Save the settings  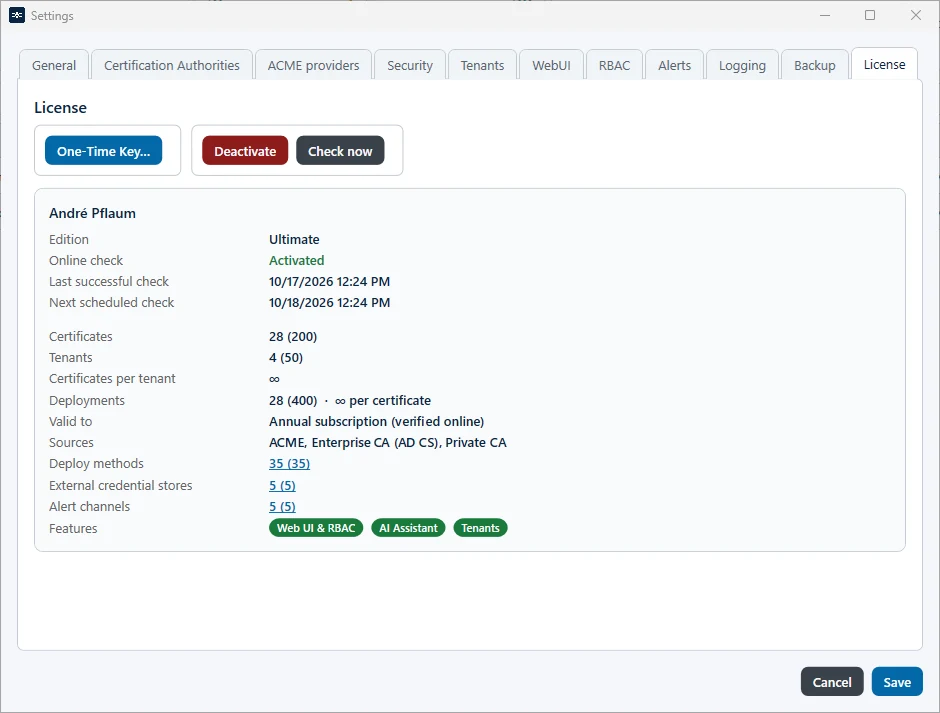tap(897, 682)
